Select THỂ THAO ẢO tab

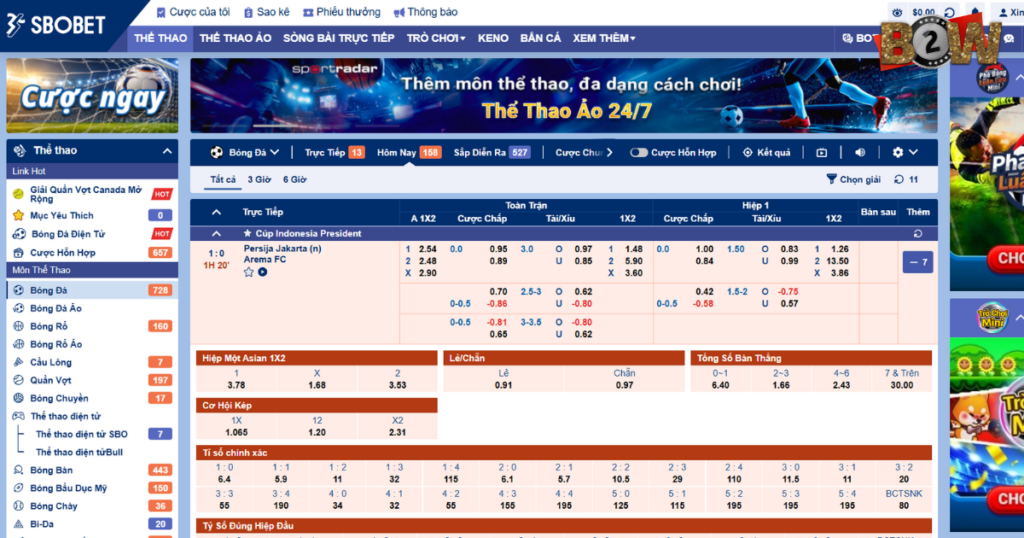pyautogui.click(x=235, y=38)
